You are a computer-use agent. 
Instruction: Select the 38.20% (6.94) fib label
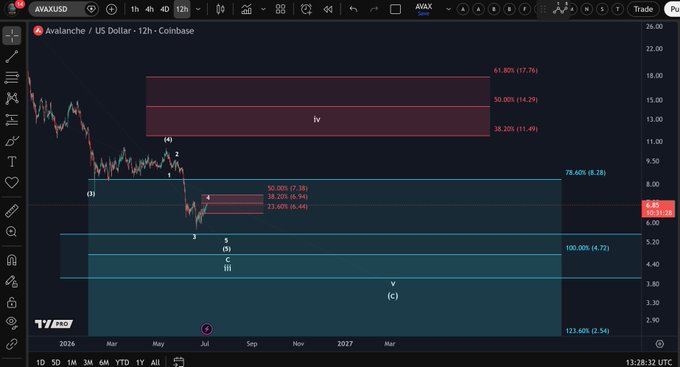point(288,197)
